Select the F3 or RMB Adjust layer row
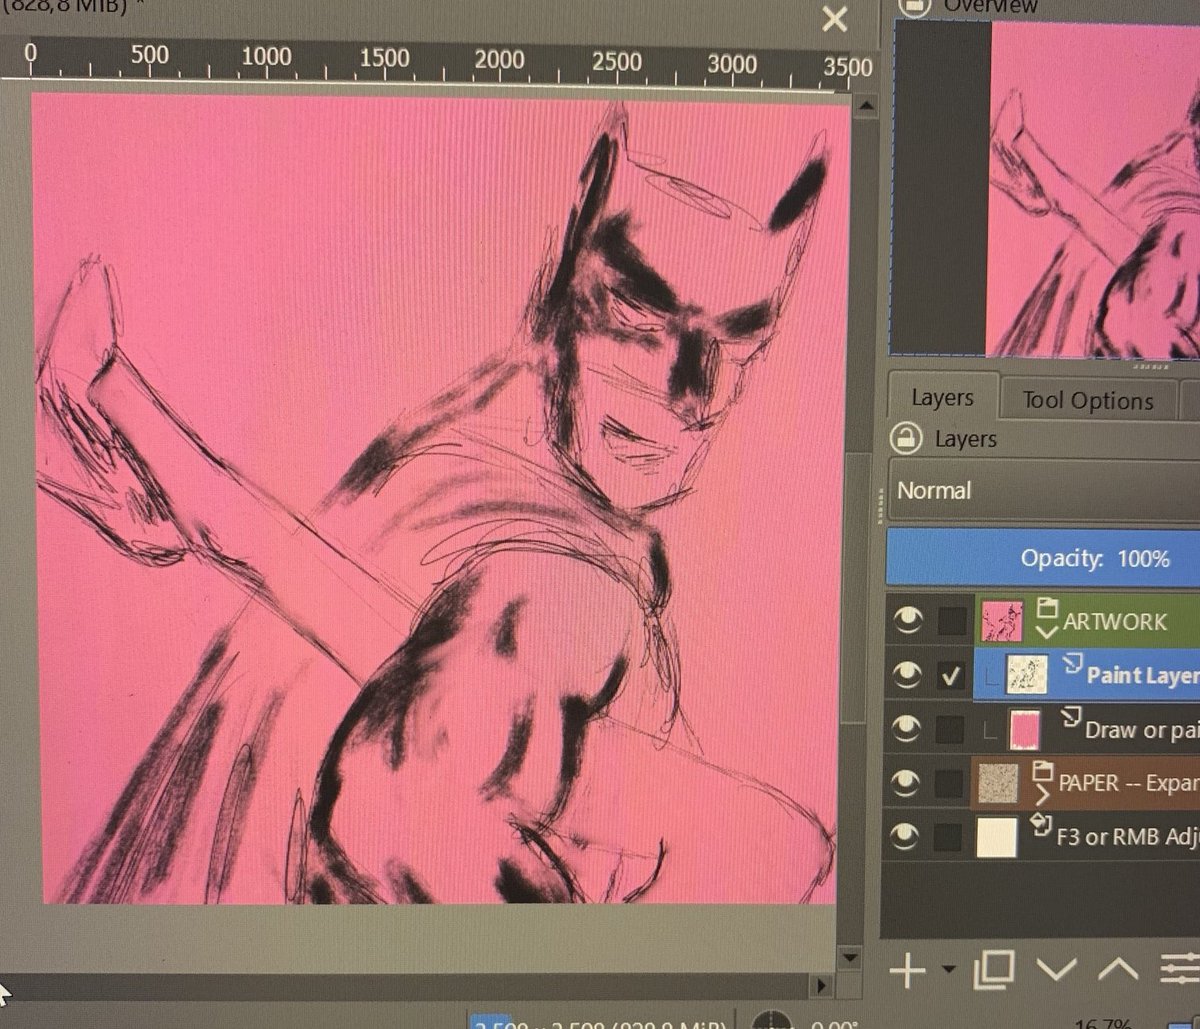The width and height of the screenshot is (1200, 1029). (x=1086, y=835)
